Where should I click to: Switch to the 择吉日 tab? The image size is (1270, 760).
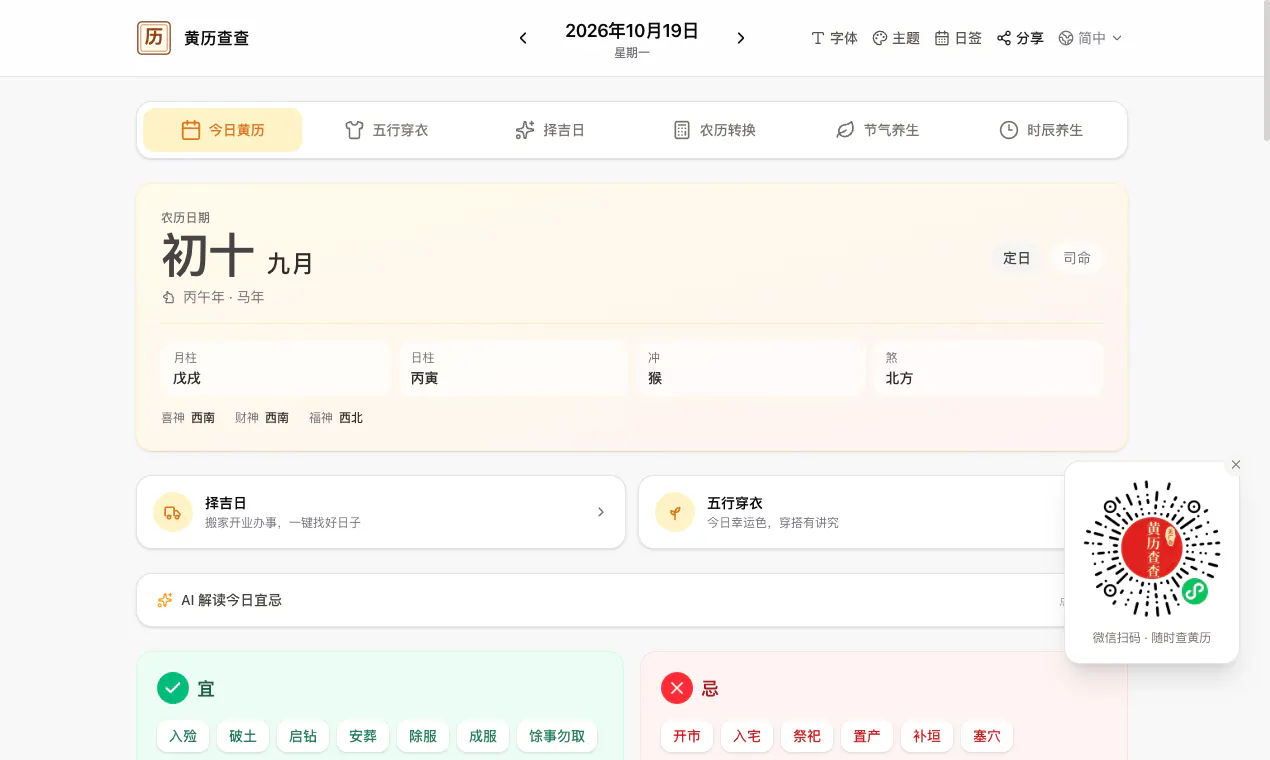pos(550,130)
